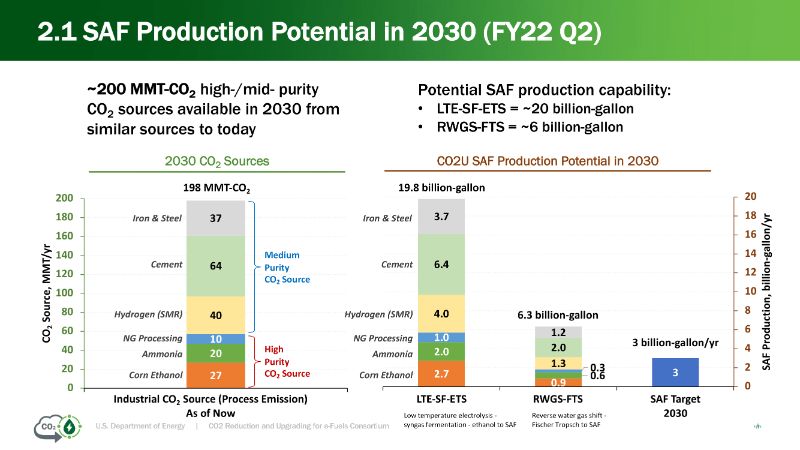Click the blue SAF Target 2030 bar
Image resolution: width=800 pixels, height=450 pixels.
pos(675,372)
